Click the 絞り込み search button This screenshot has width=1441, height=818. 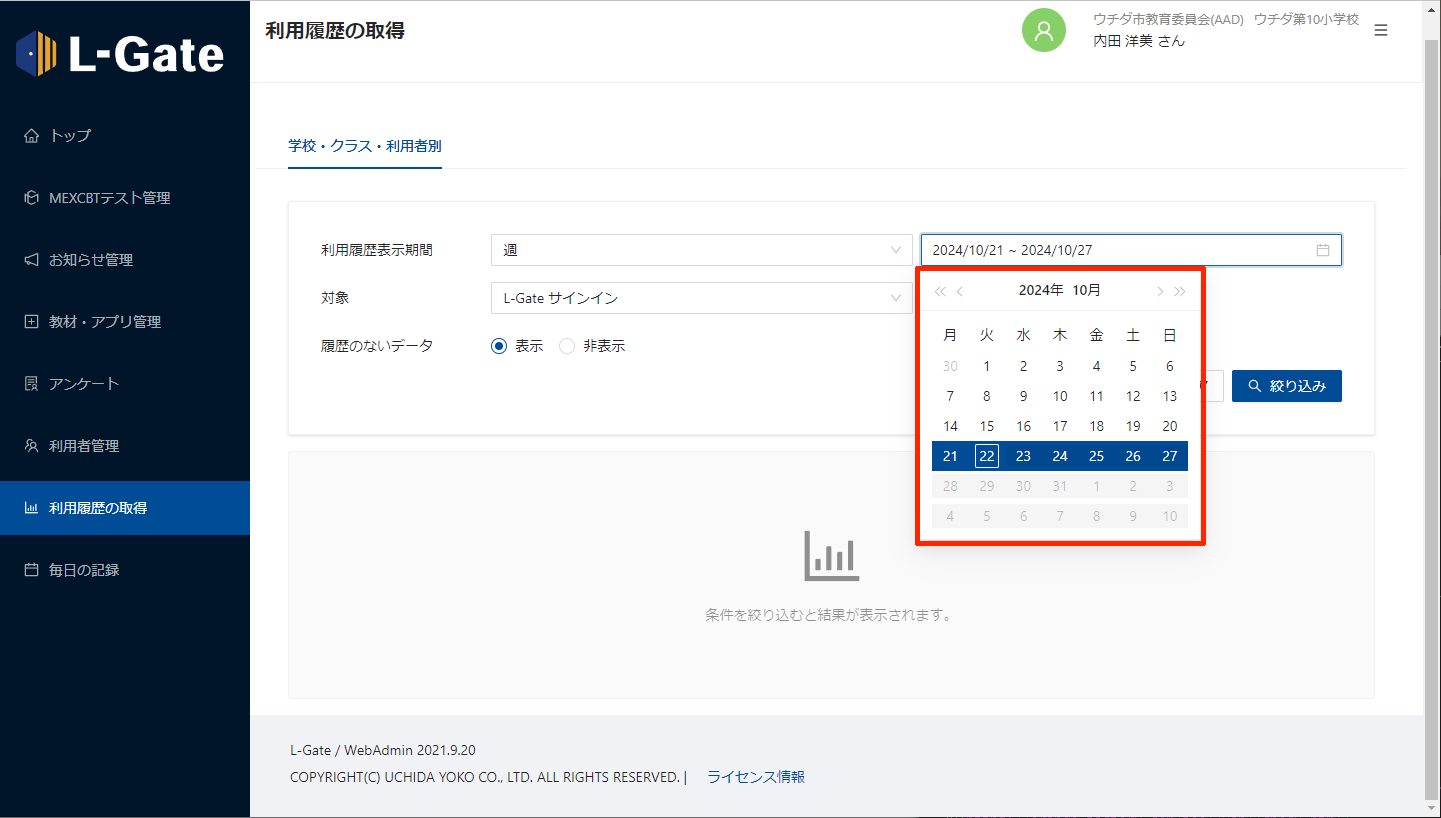1286,386
